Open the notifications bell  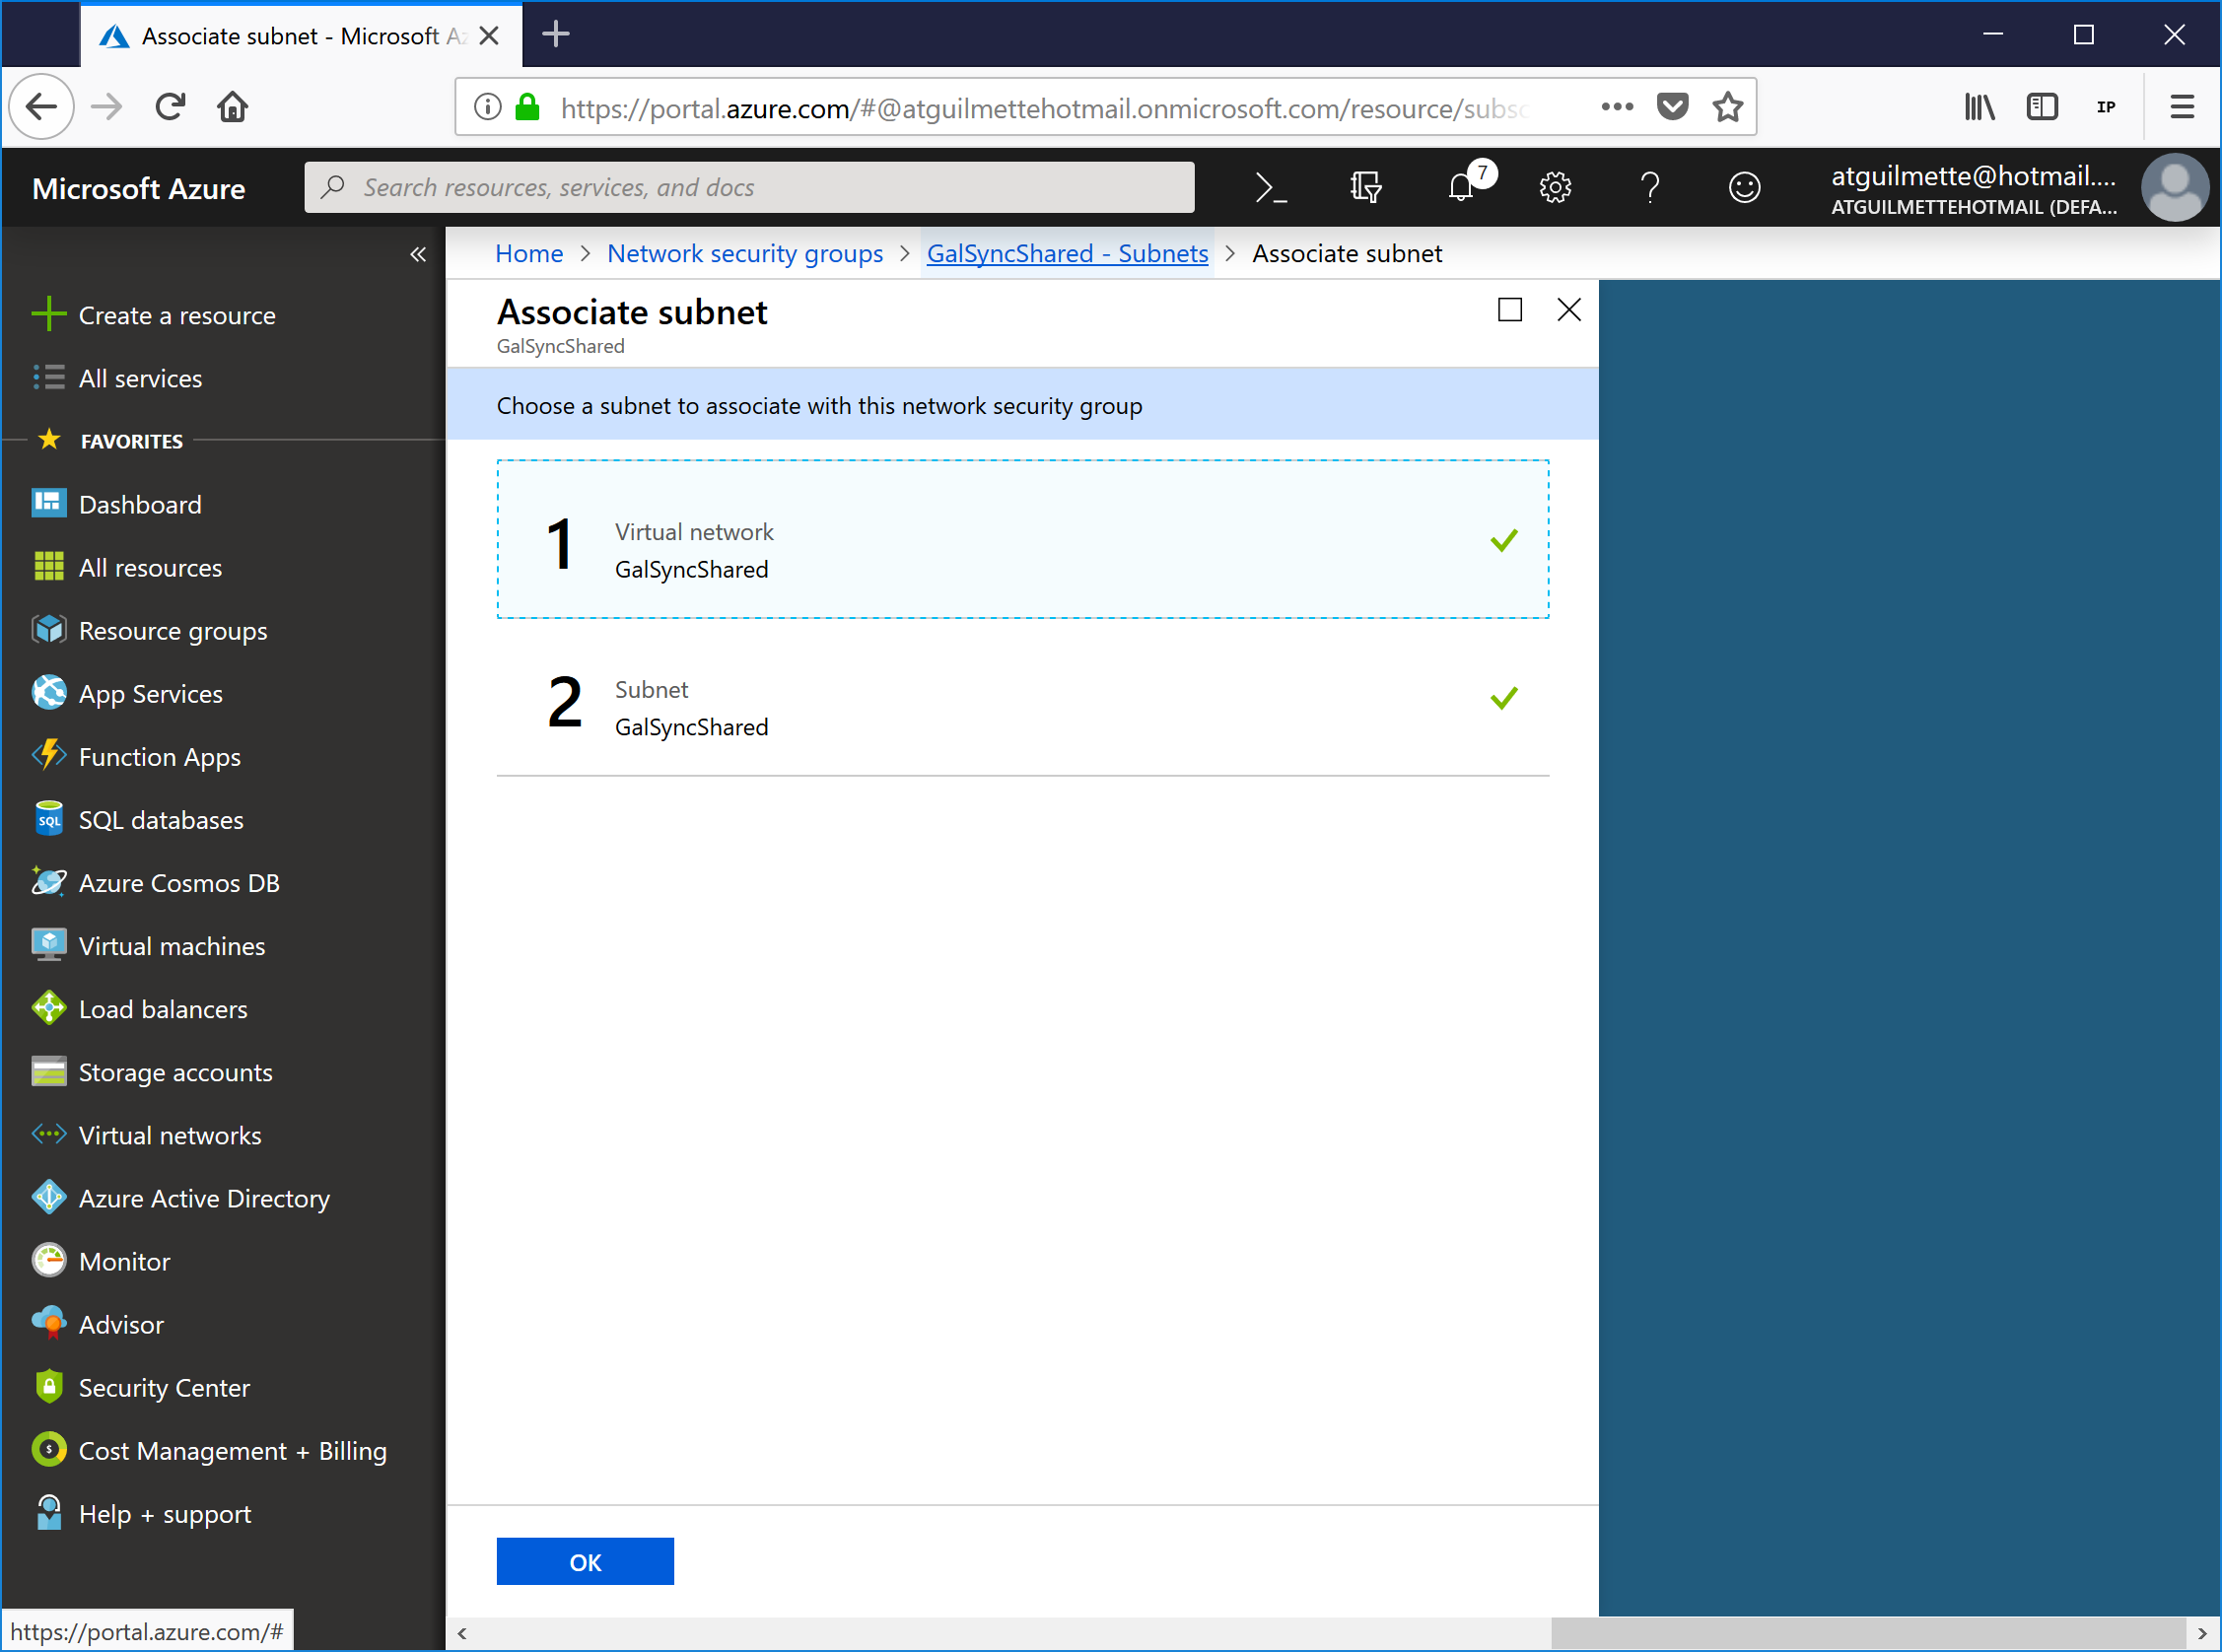(x=1461, y=188)
